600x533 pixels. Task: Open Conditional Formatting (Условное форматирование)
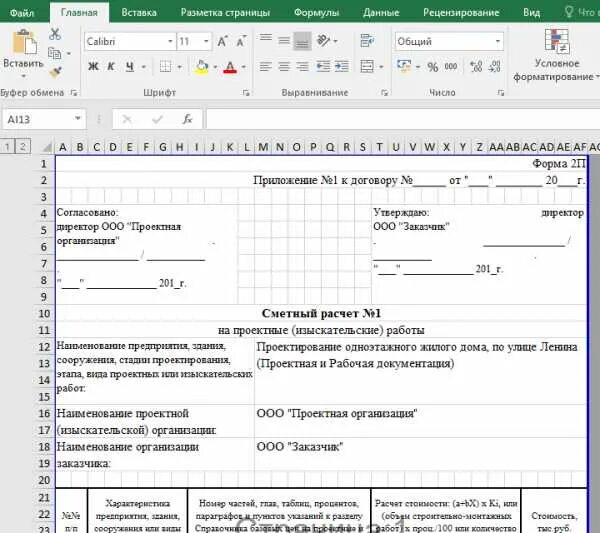[557, 55]
